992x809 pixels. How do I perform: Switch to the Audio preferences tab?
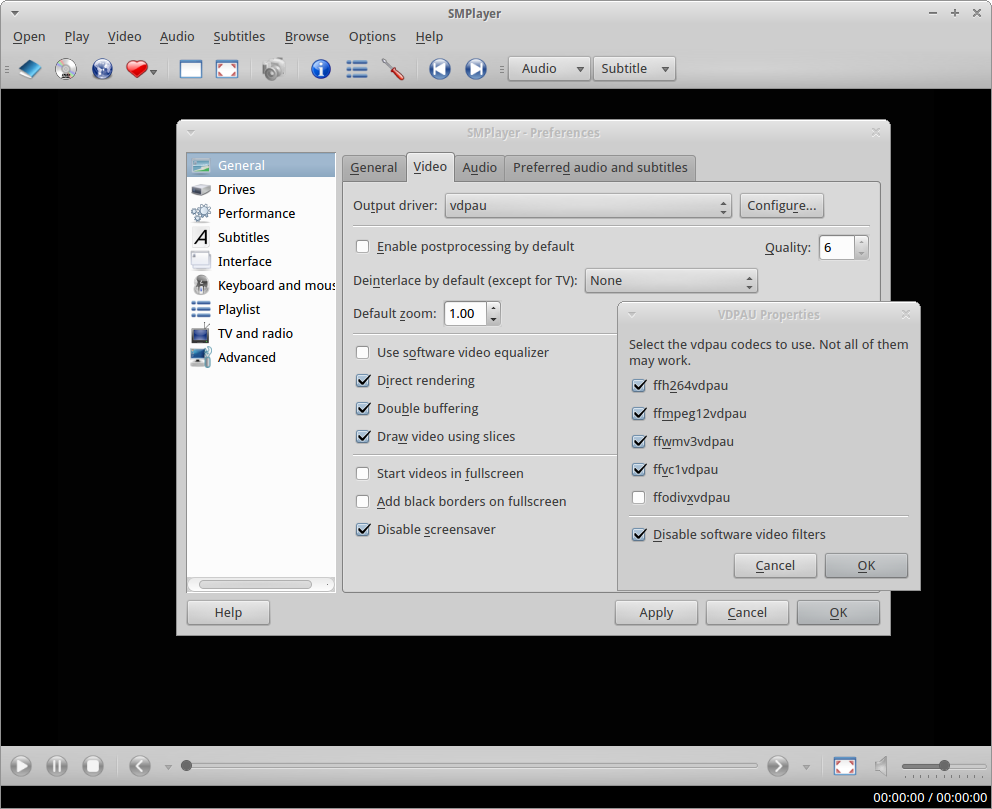pyautogui.click(x=479, y=168)
